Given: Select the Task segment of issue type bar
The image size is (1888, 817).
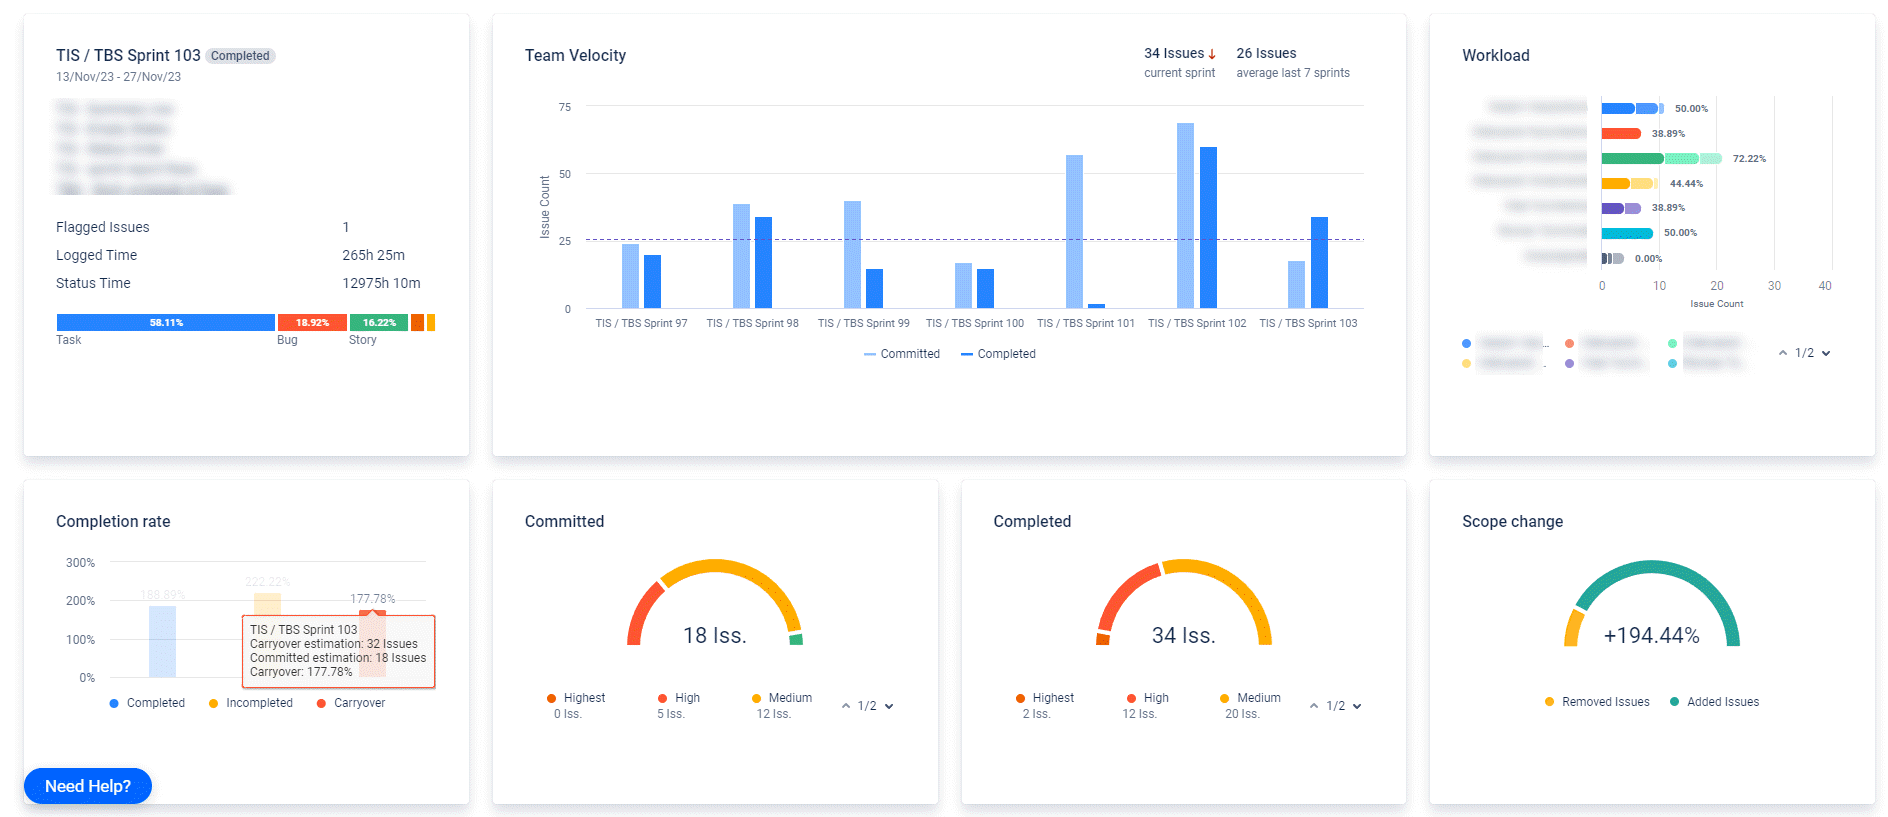Looking at the screenshot, I should coord(166,323).
